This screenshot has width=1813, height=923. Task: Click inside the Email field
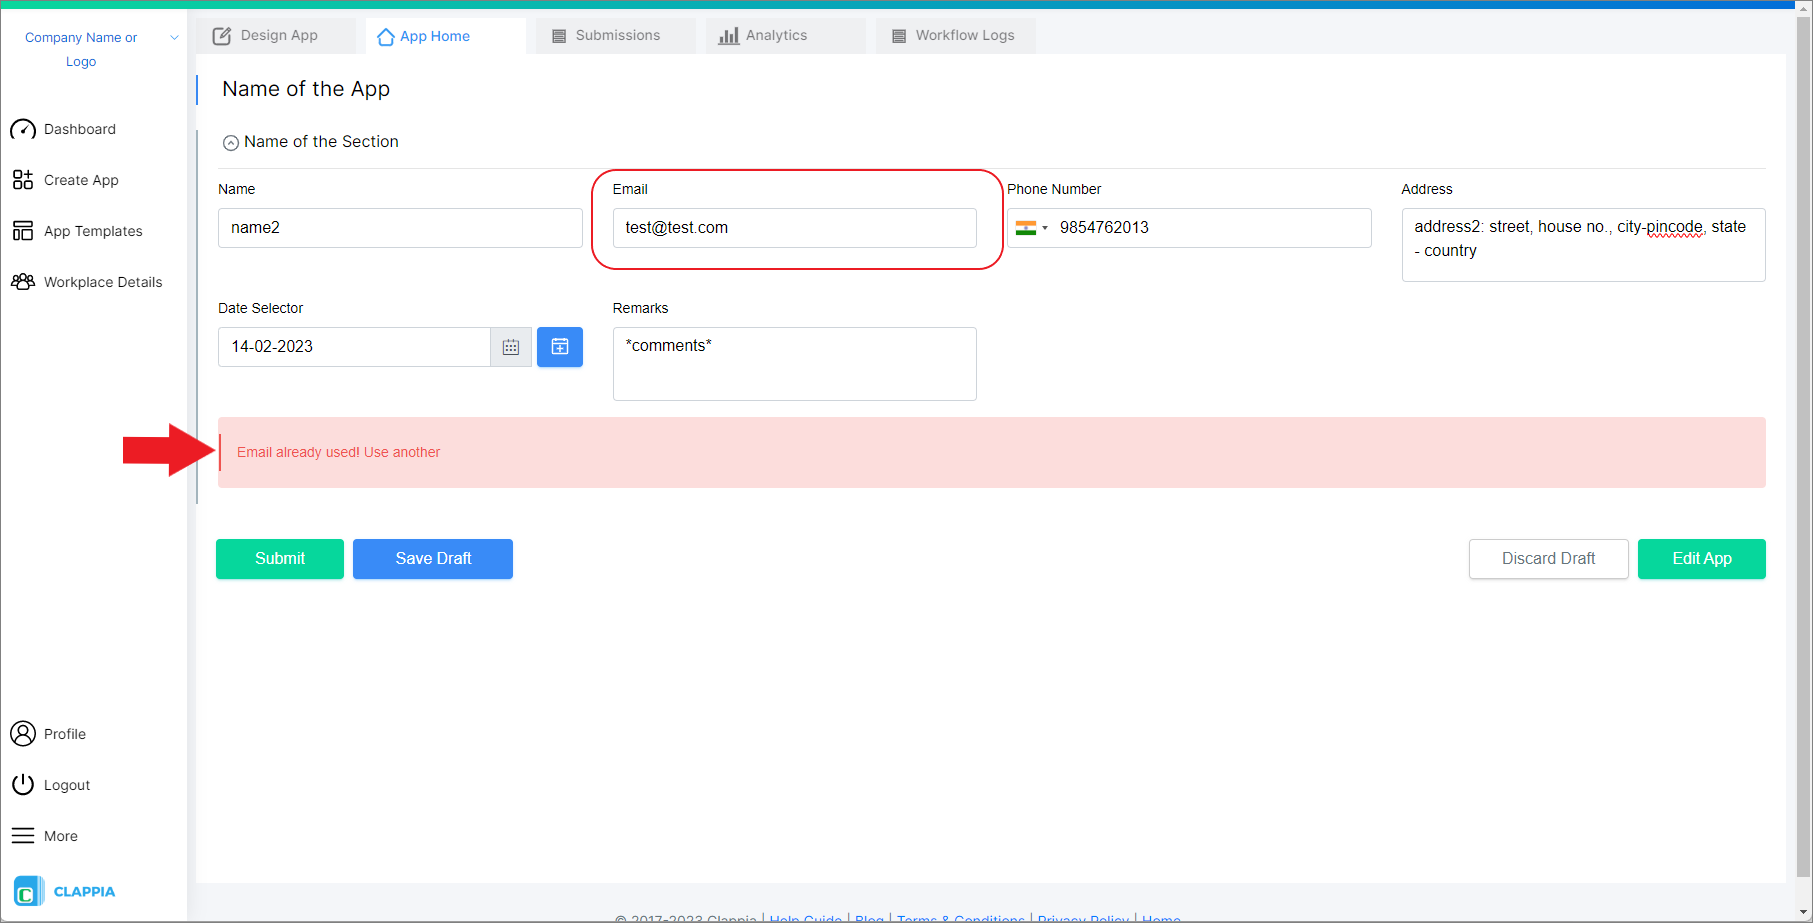pyautogui.click(x=794, y=228)
